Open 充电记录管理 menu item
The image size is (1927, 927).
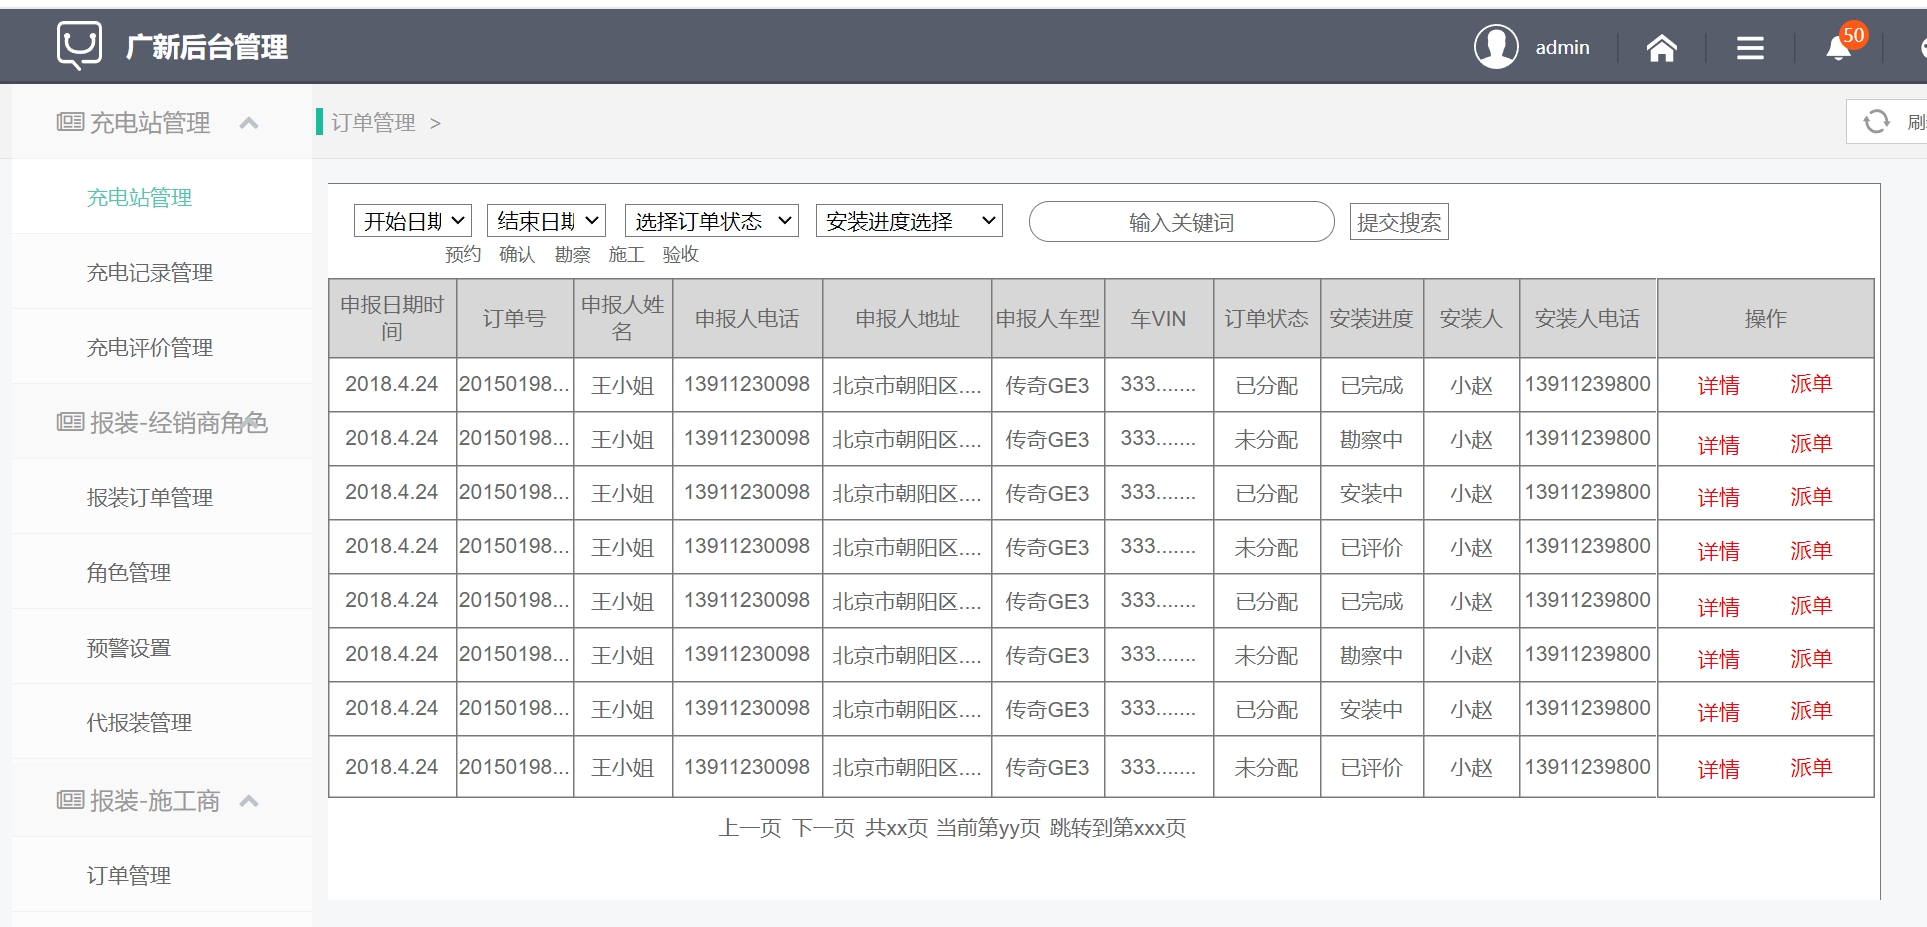tap(150, 272)
